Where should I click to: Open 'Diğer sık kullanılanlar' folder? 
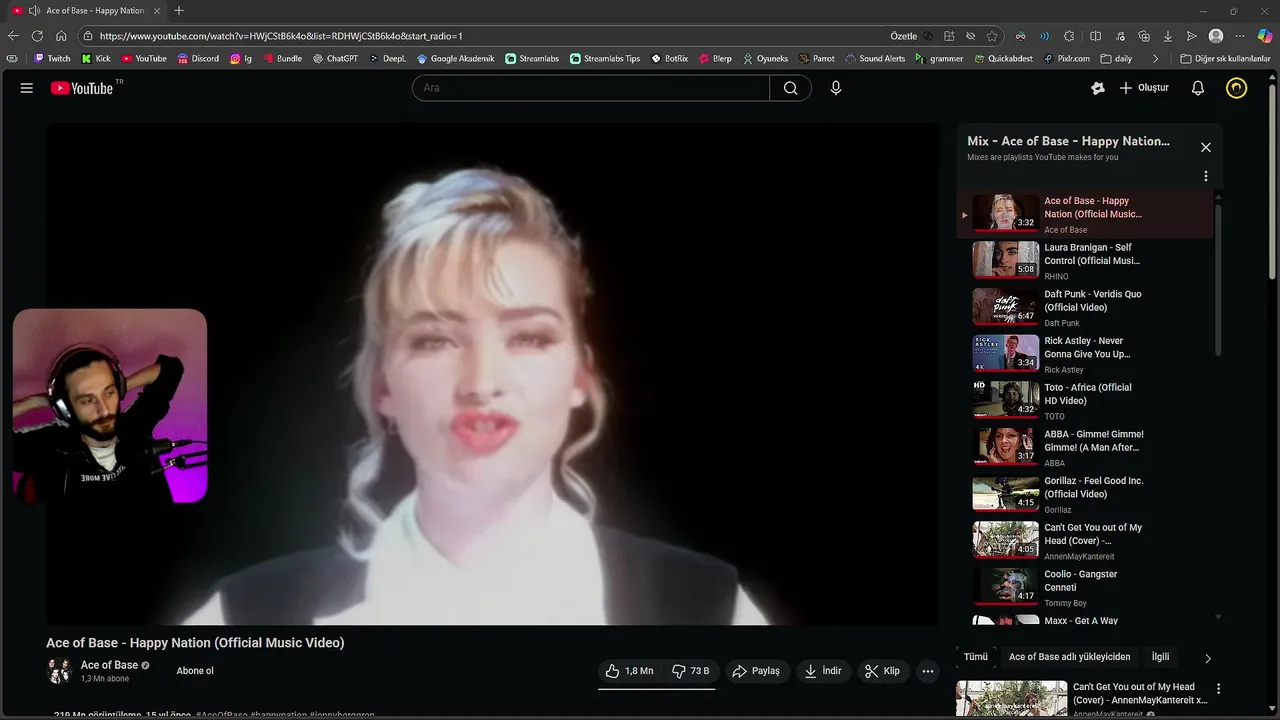1225,59
